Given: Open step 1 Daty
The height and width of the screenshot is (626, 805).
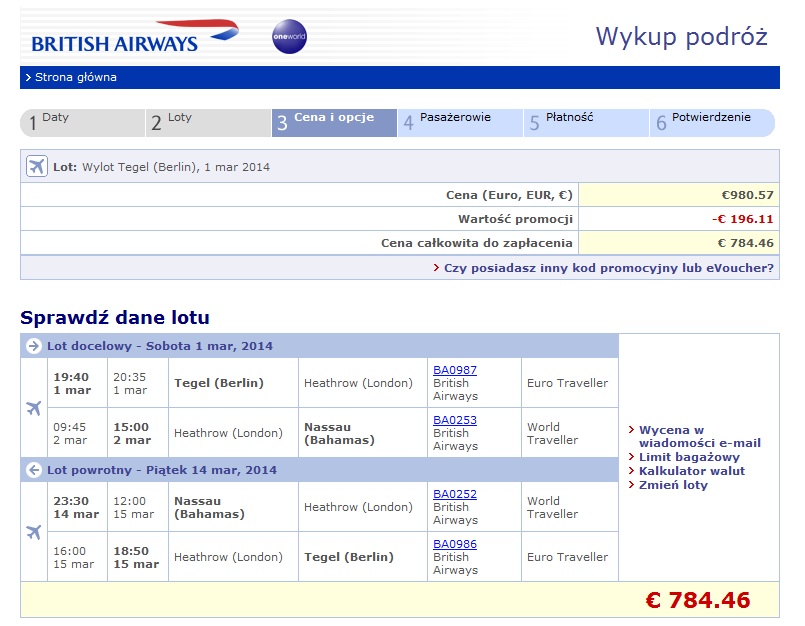Looking at the screenshot, I should [x=83, y=123].
